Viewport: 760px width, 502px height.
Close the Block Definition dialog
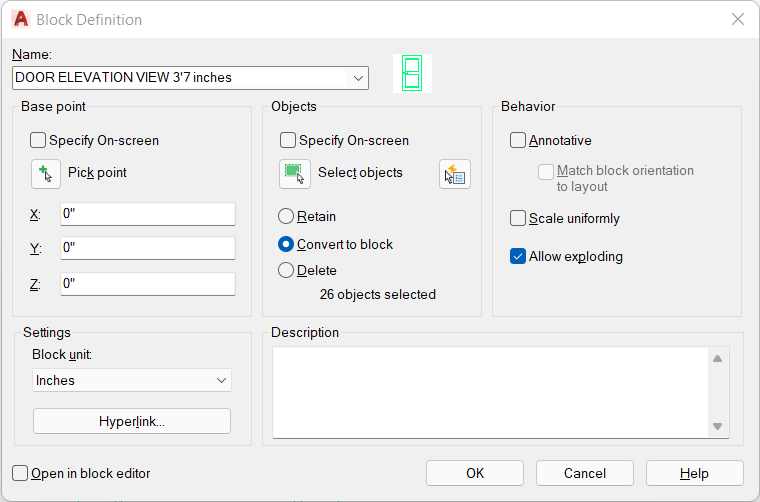click(x=738, y=19)
